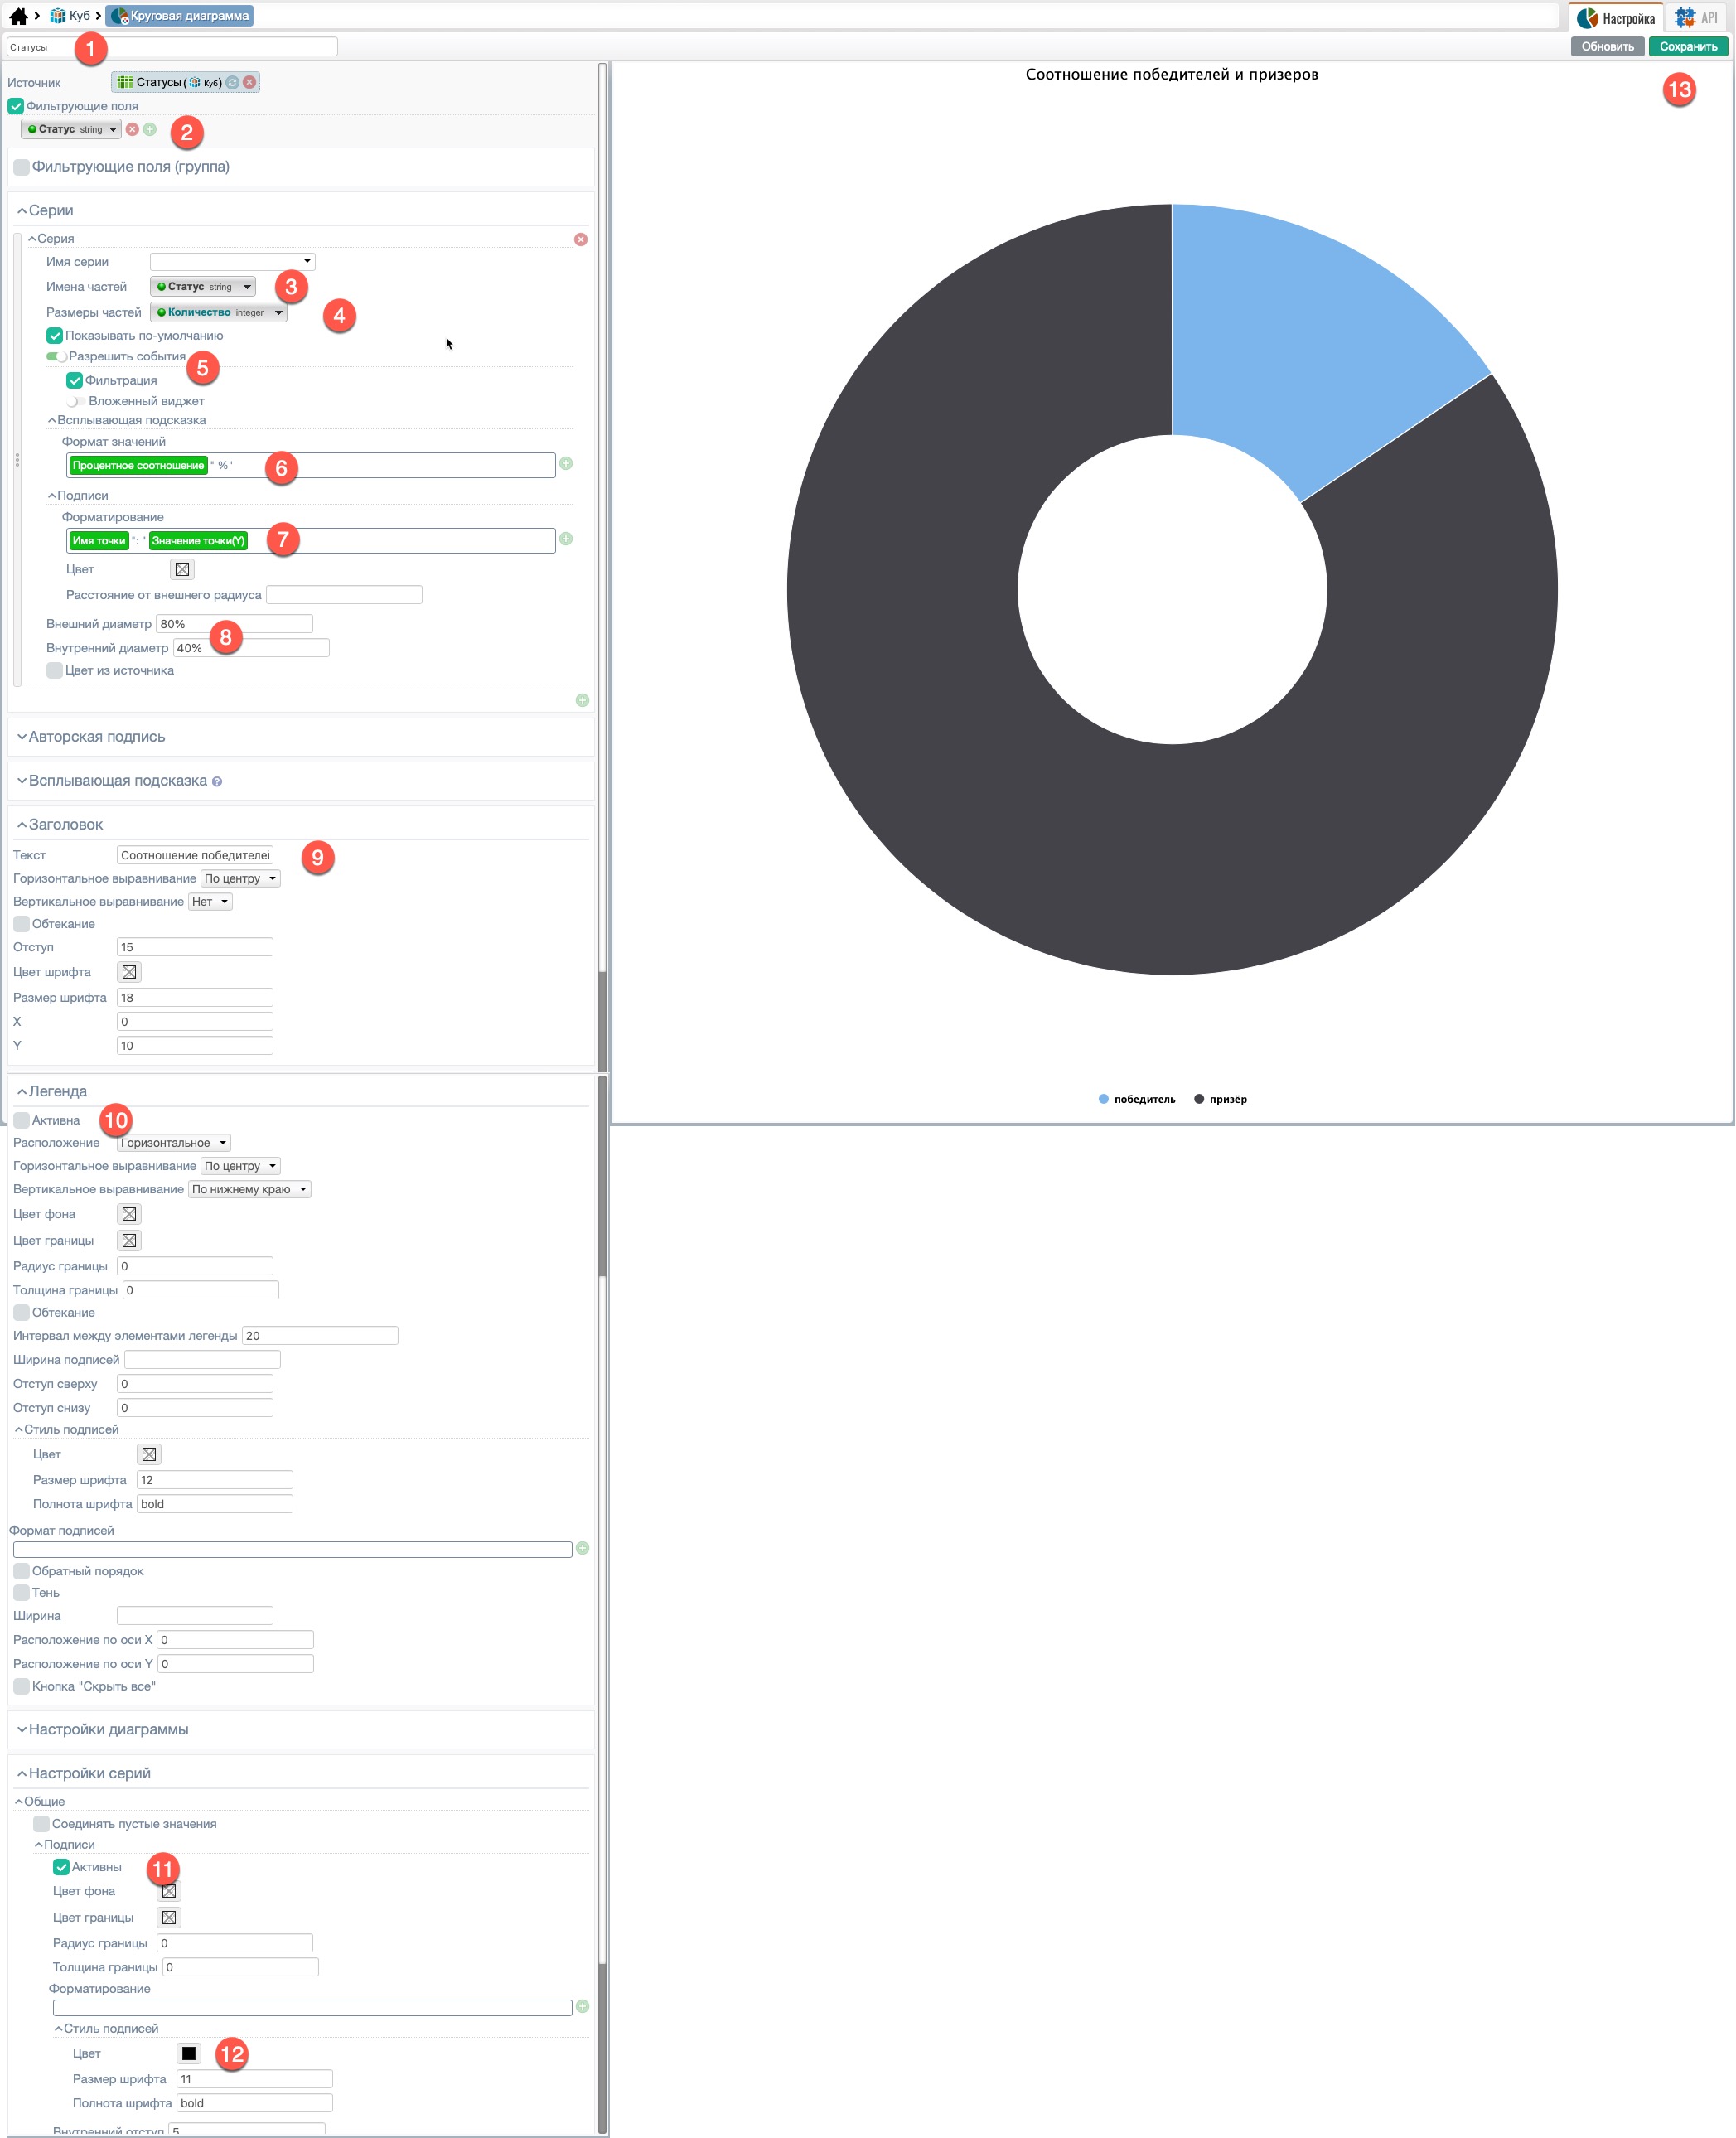This screenshot has height=2138, width=1736.
Task: Click the Обновить button
Action: [1607, 47]
